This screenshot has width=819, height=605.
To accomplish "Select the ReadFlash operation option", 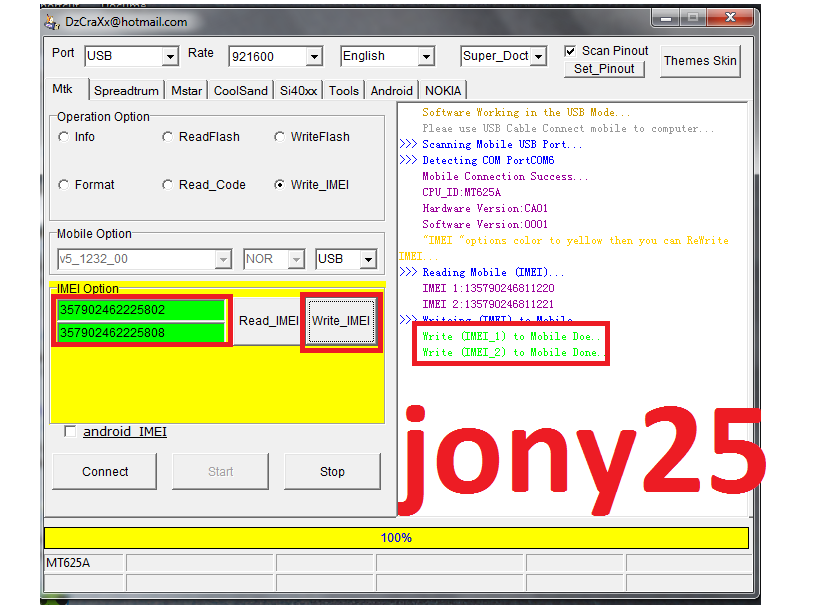I will pos(168,137).
